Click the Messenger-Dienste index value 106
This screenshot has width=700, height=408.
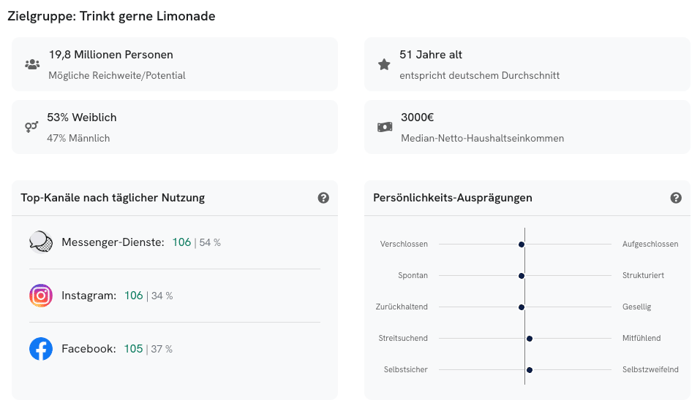pos(181,242)
